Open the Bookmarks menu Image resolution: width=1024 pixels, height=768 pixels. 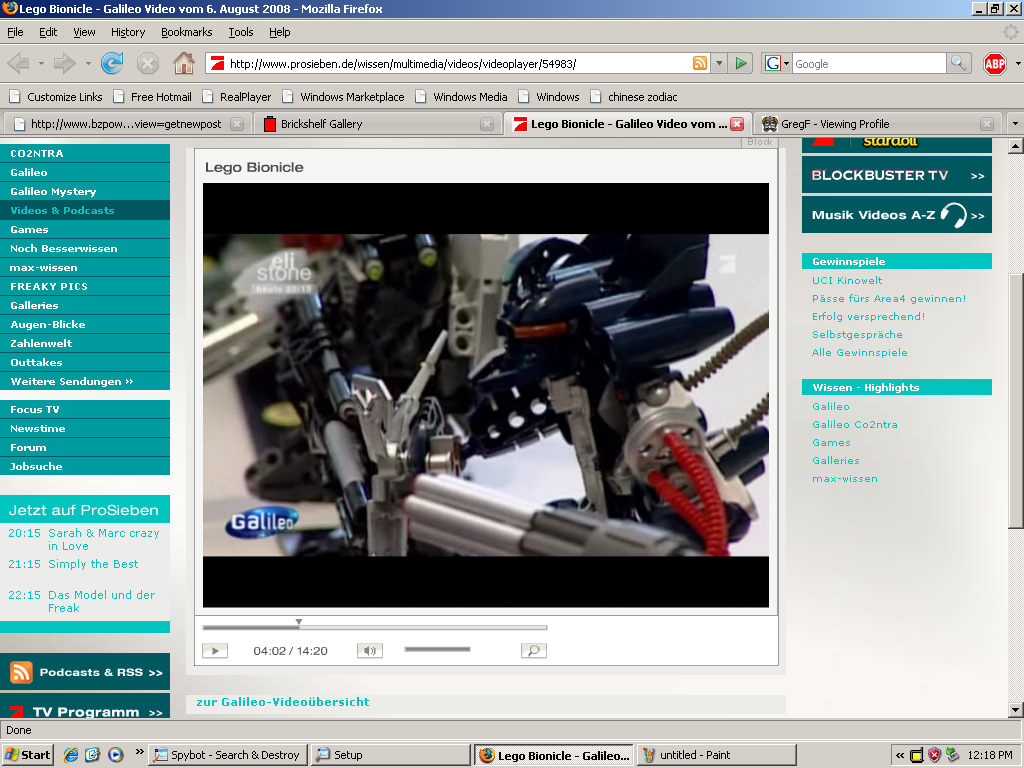187,32
